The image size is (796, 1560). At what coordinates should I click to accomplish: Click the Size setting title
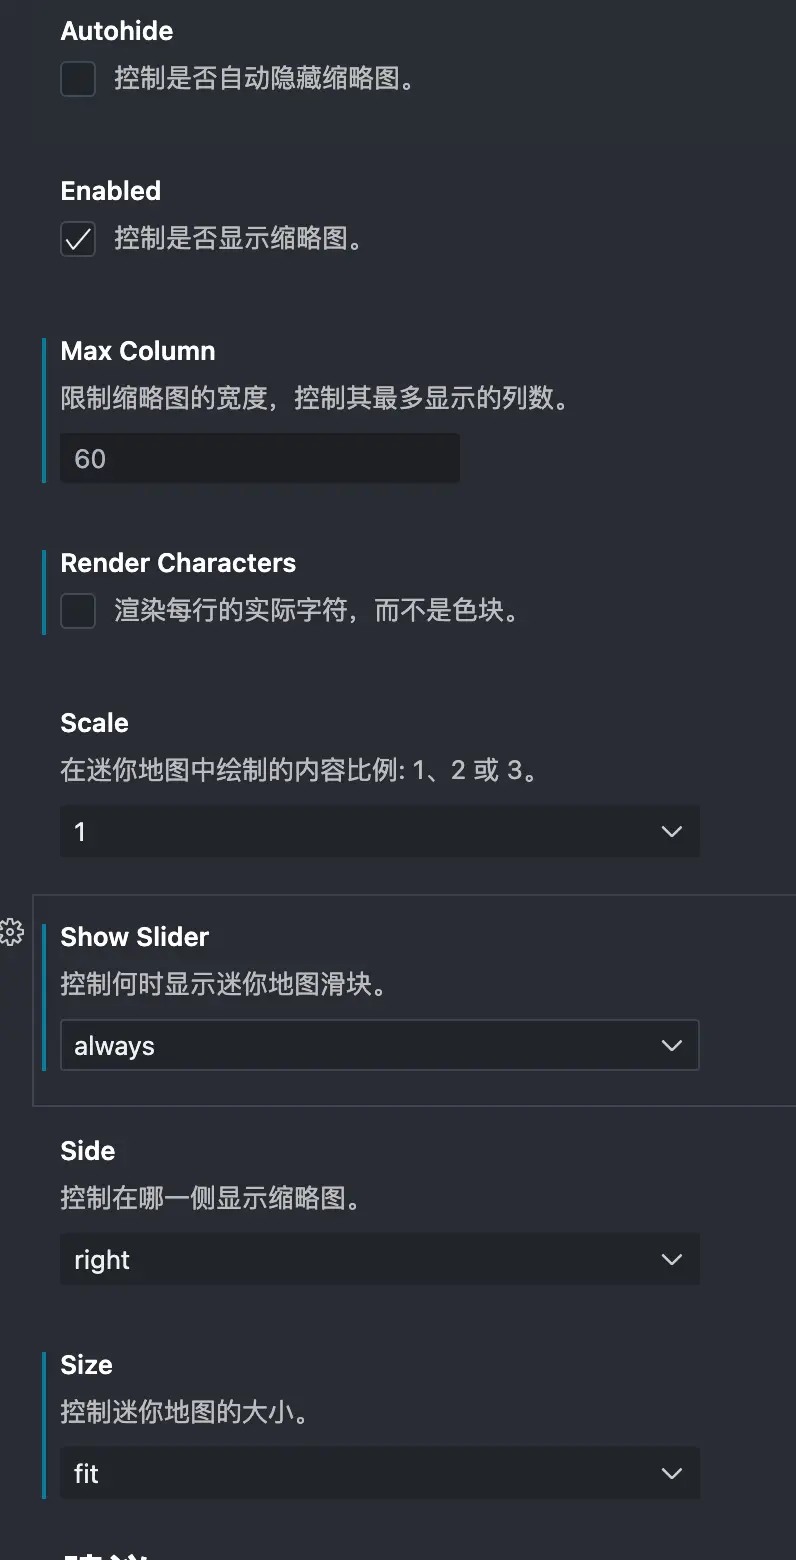87,1365
